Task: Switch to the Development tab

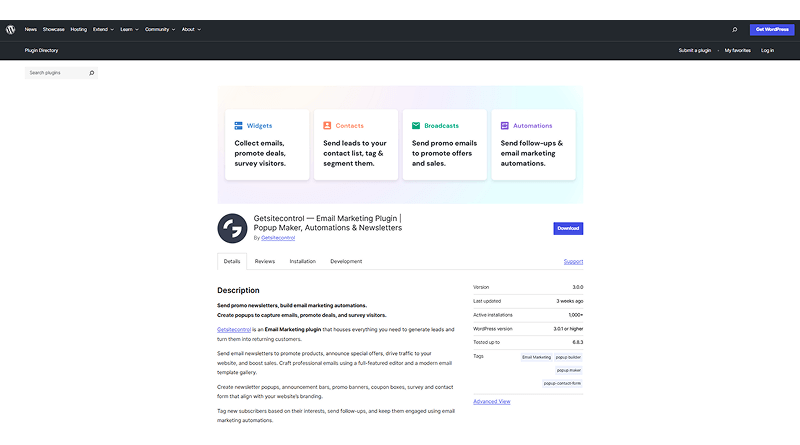Action: click(346, 261)
